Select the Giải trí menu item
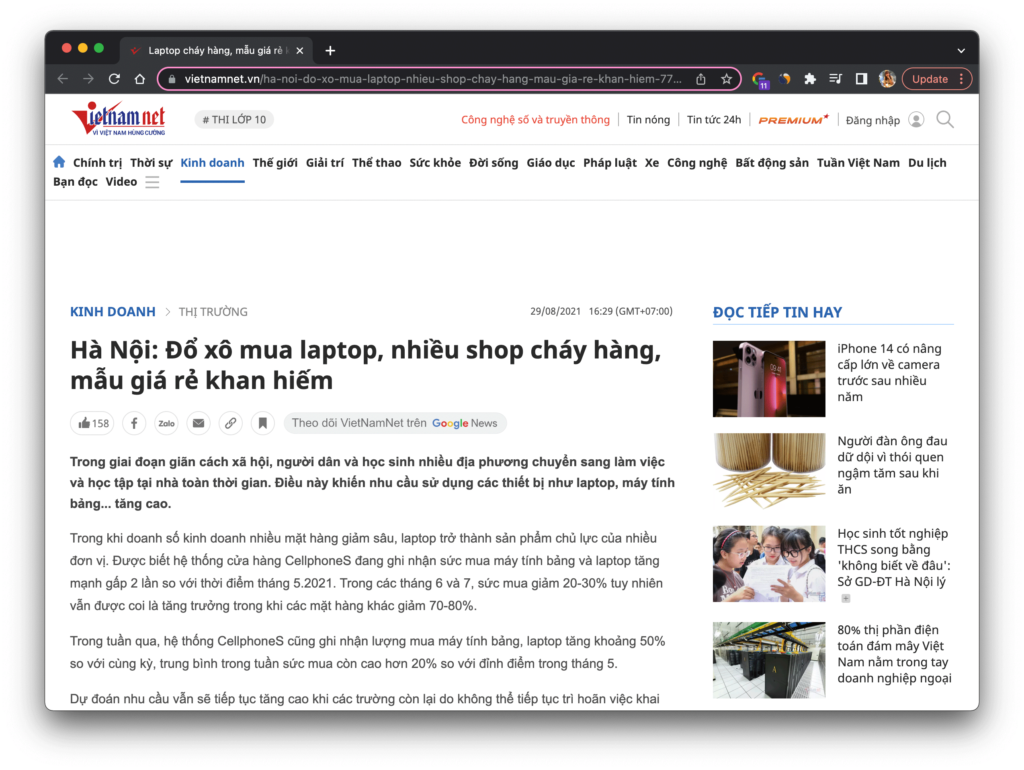 [x=325, y=163]
